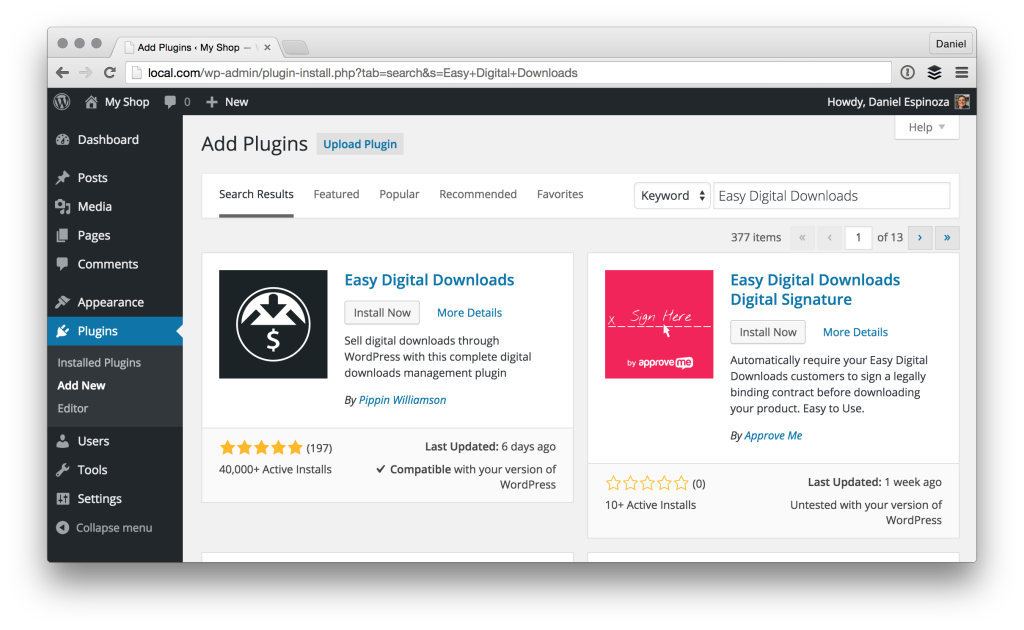Expand the Help panel
Viewport: 1024px width, 630px height.
[x=927, y=127]
